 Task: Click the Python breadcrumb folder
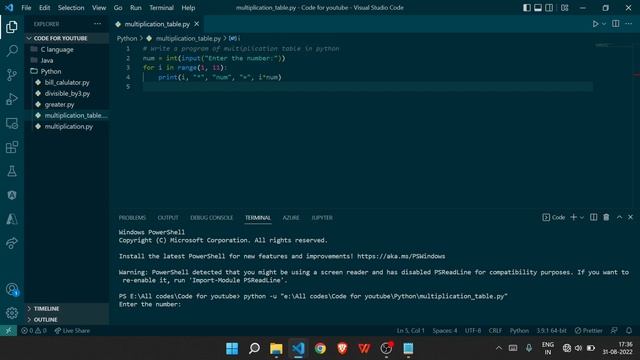pos(127,38)
